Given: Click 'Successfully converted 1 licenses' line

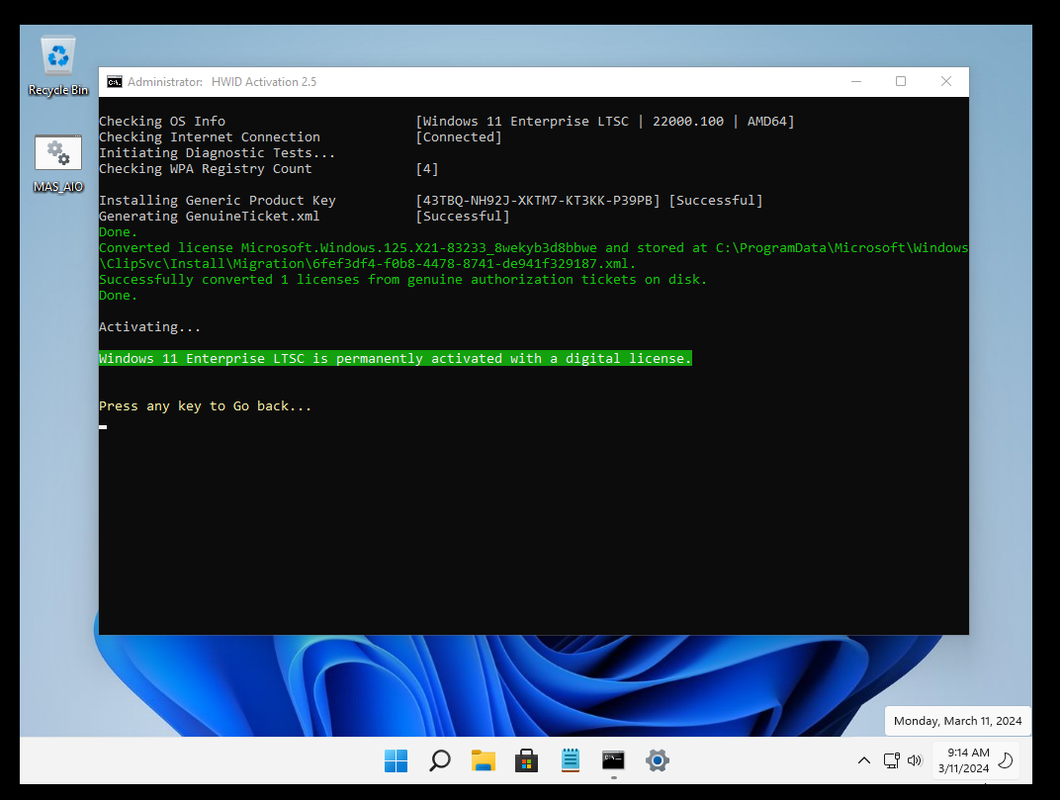Looking at the screenshot, I should [403, 279].
